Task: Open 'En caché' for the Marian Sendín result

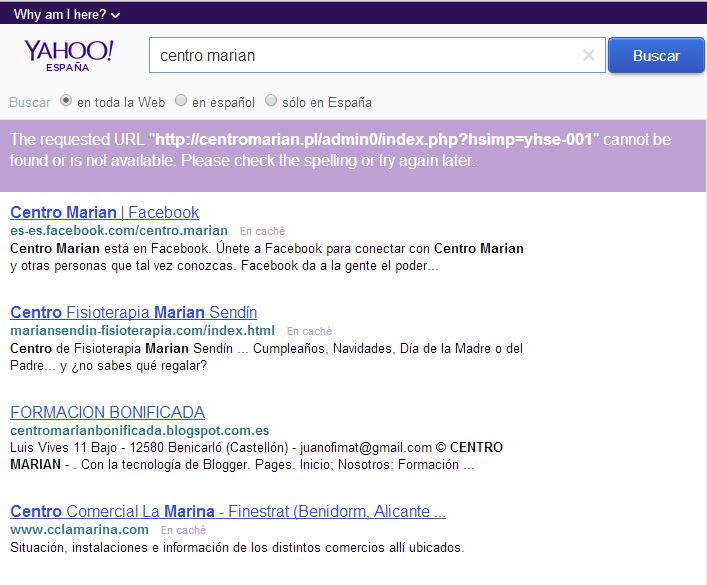Action: pos(309,331)
